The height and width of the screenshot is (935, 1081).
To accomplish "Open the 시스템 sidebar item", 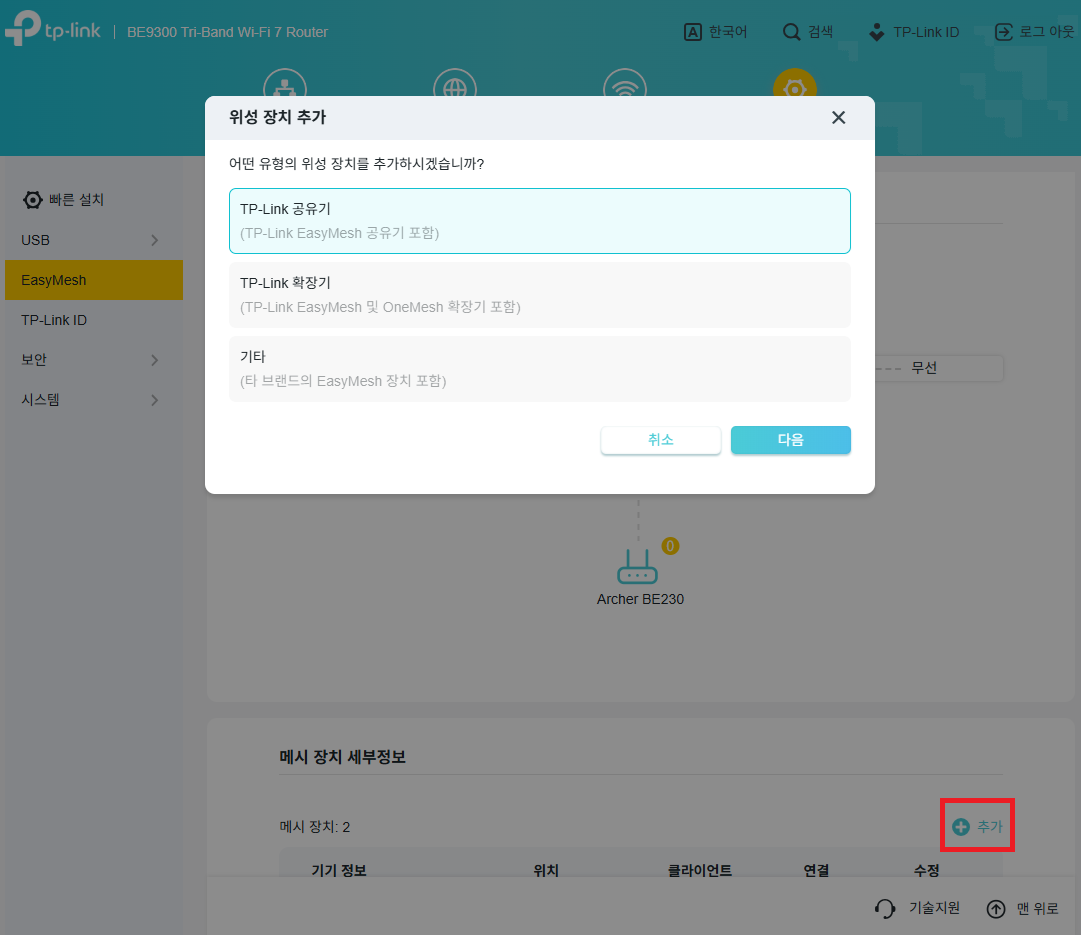I will (94, 400).
